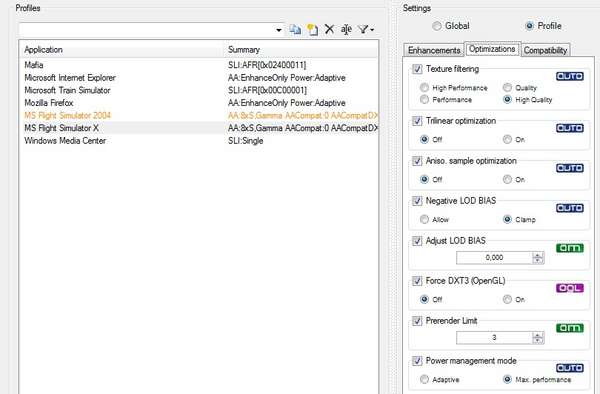Click summary SLI:AFR[0x02400011]
Image resolution: width=600 pixels, height=394 pixels.
[x=267, y=65]
